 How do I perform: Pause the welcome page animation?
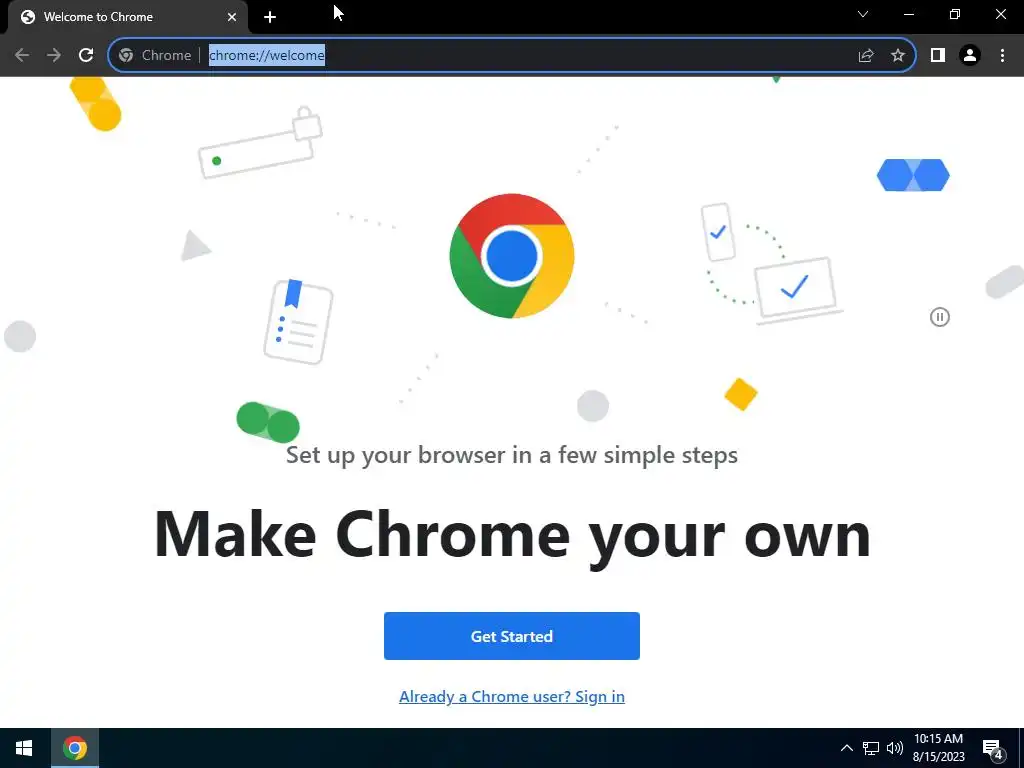(940, 317)
